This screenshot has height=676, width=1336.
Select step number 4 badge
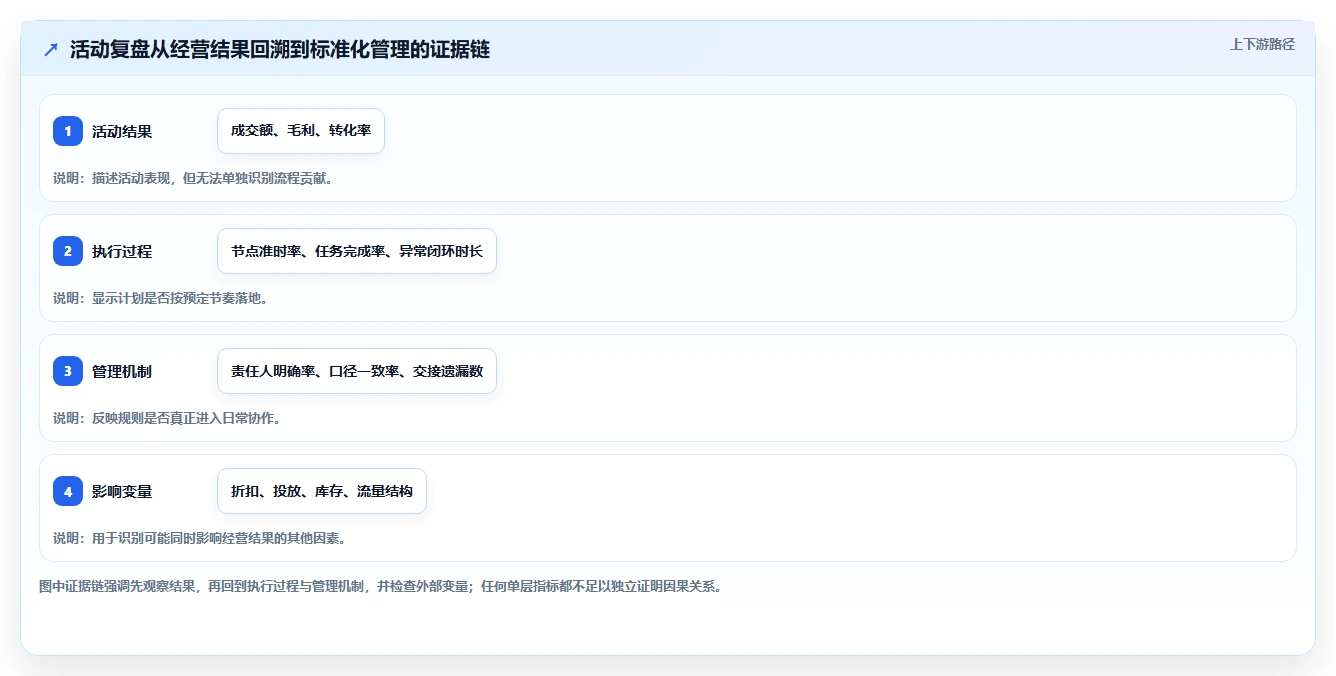68,491
